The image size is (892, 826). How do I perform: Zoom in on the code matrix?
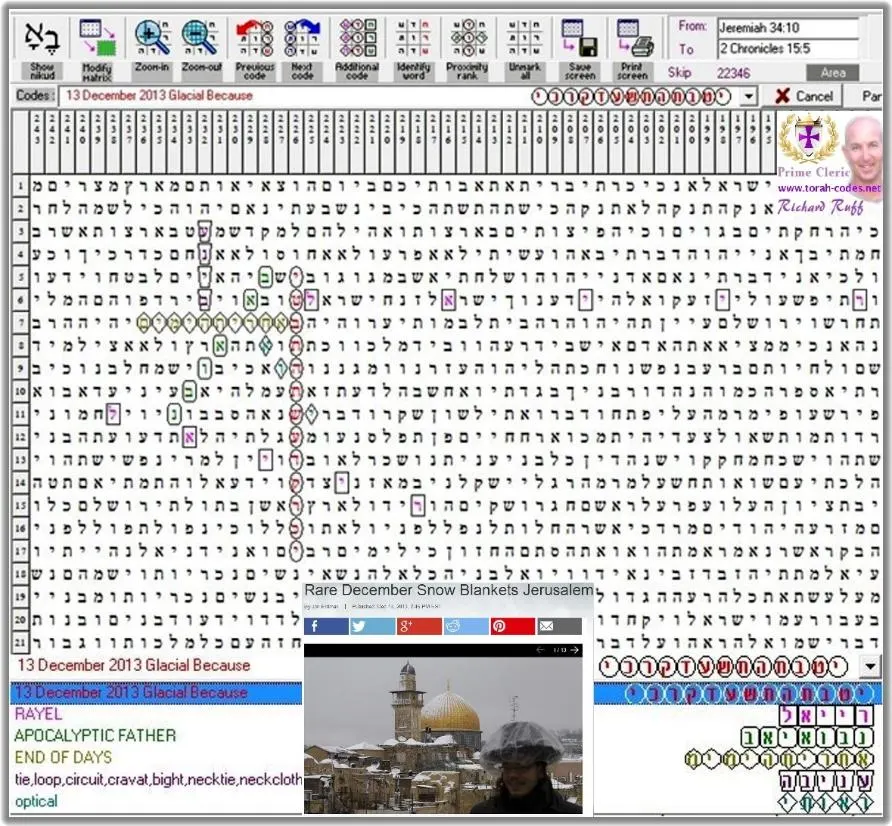(152, 38)
